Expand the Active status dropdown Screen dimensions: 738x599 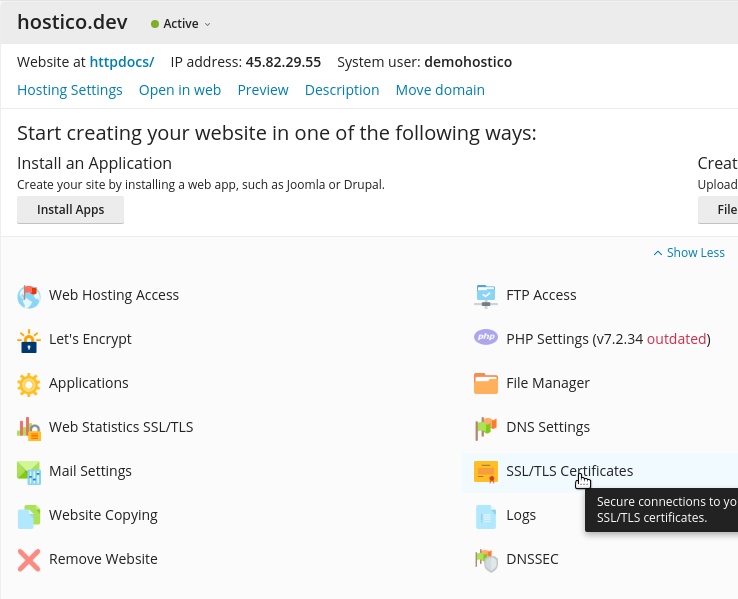[x=181, y=24]
